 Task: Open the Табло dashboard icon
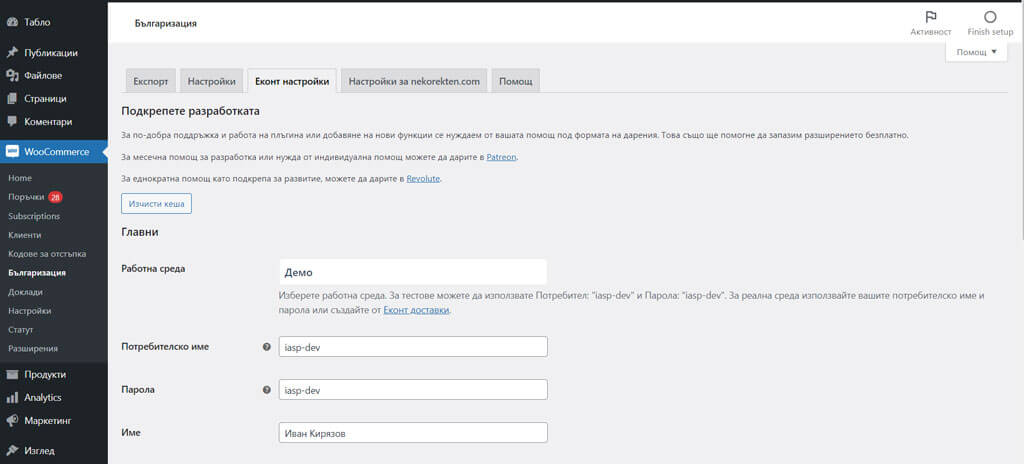(x=12, y=22)
